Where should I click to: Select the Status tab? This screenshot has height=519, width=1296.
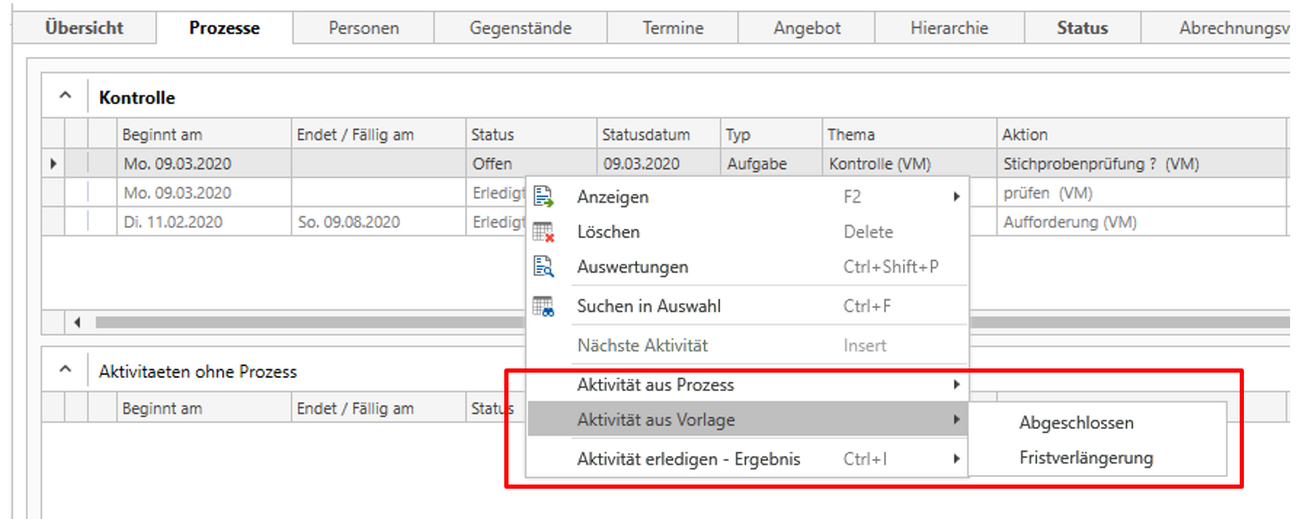(1082, 28)
